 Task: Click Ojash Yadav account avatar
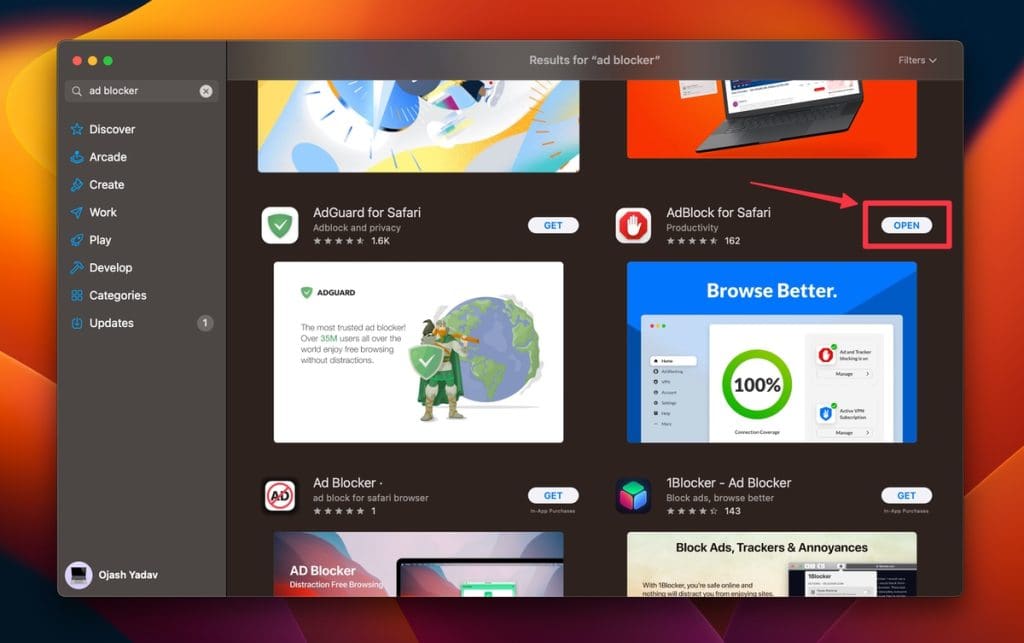[78, 575]
